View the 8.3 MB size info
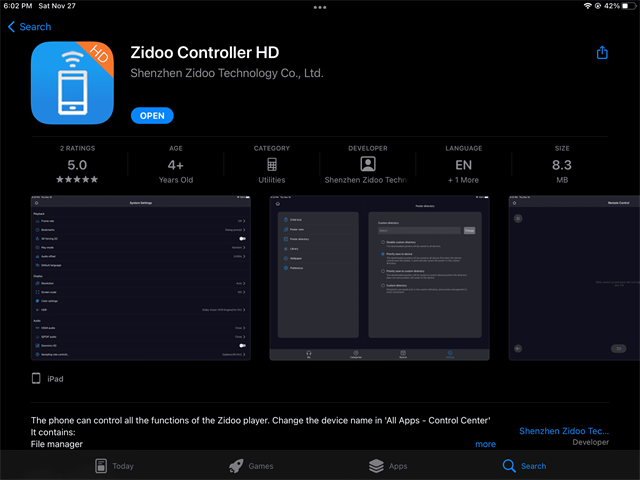The width and height of the screenshot is (640, 480). tap(562, 164)
